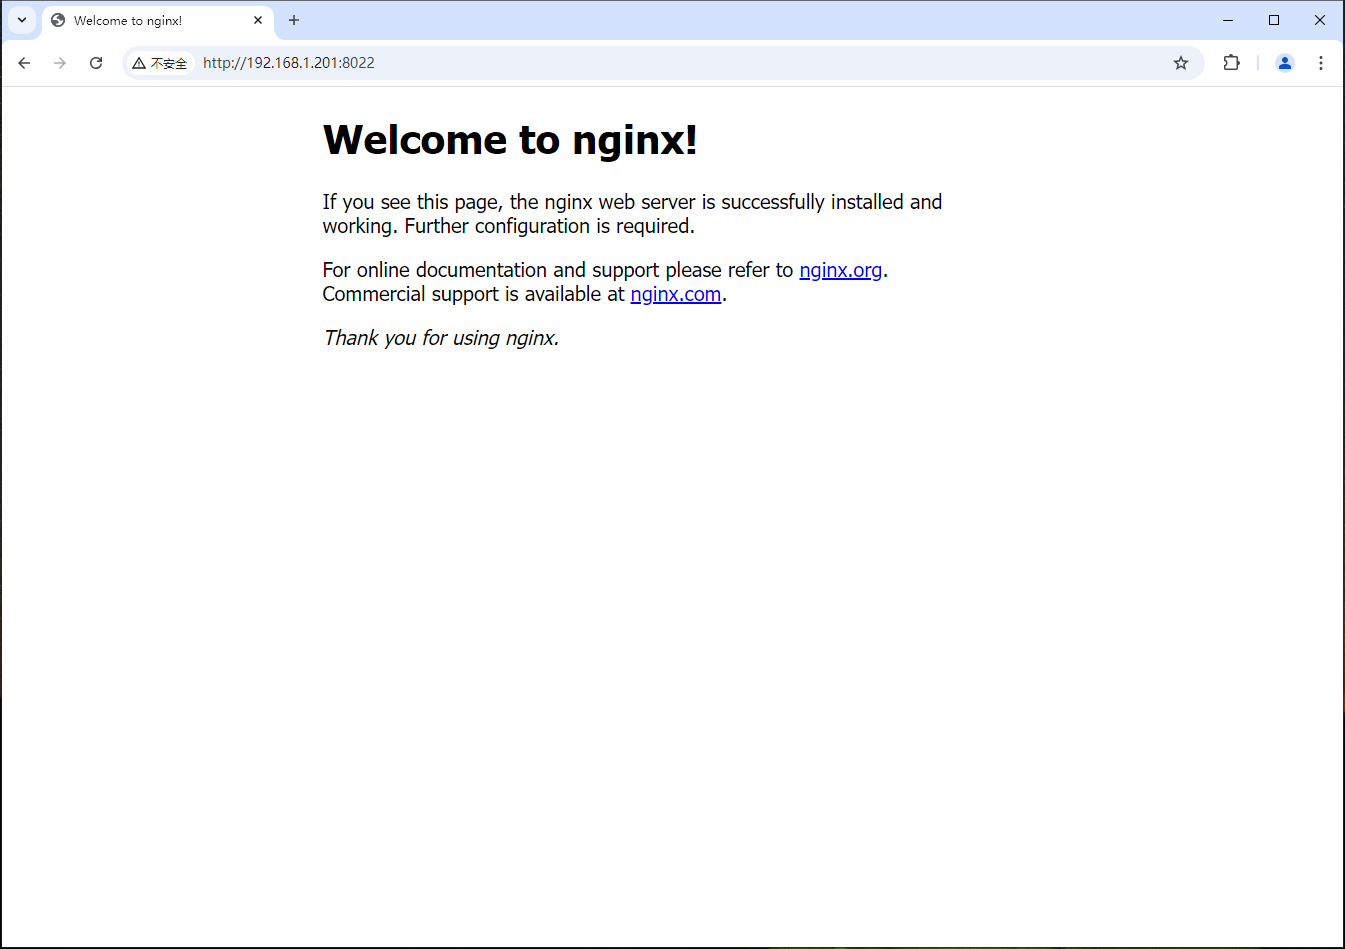Bookmark this page with the star icon
1345x949 pixels.
click(x=1181, y=63)
